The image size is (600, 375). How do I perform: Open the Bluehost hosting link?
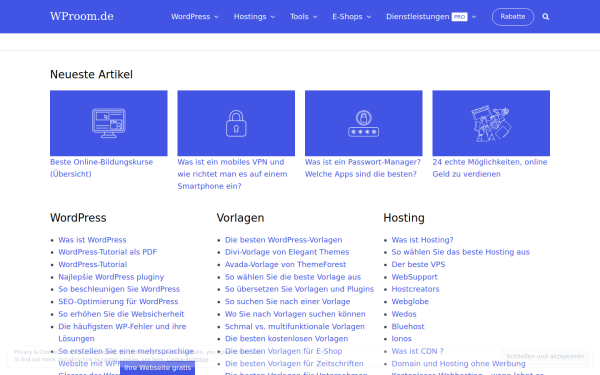point(408,327)
